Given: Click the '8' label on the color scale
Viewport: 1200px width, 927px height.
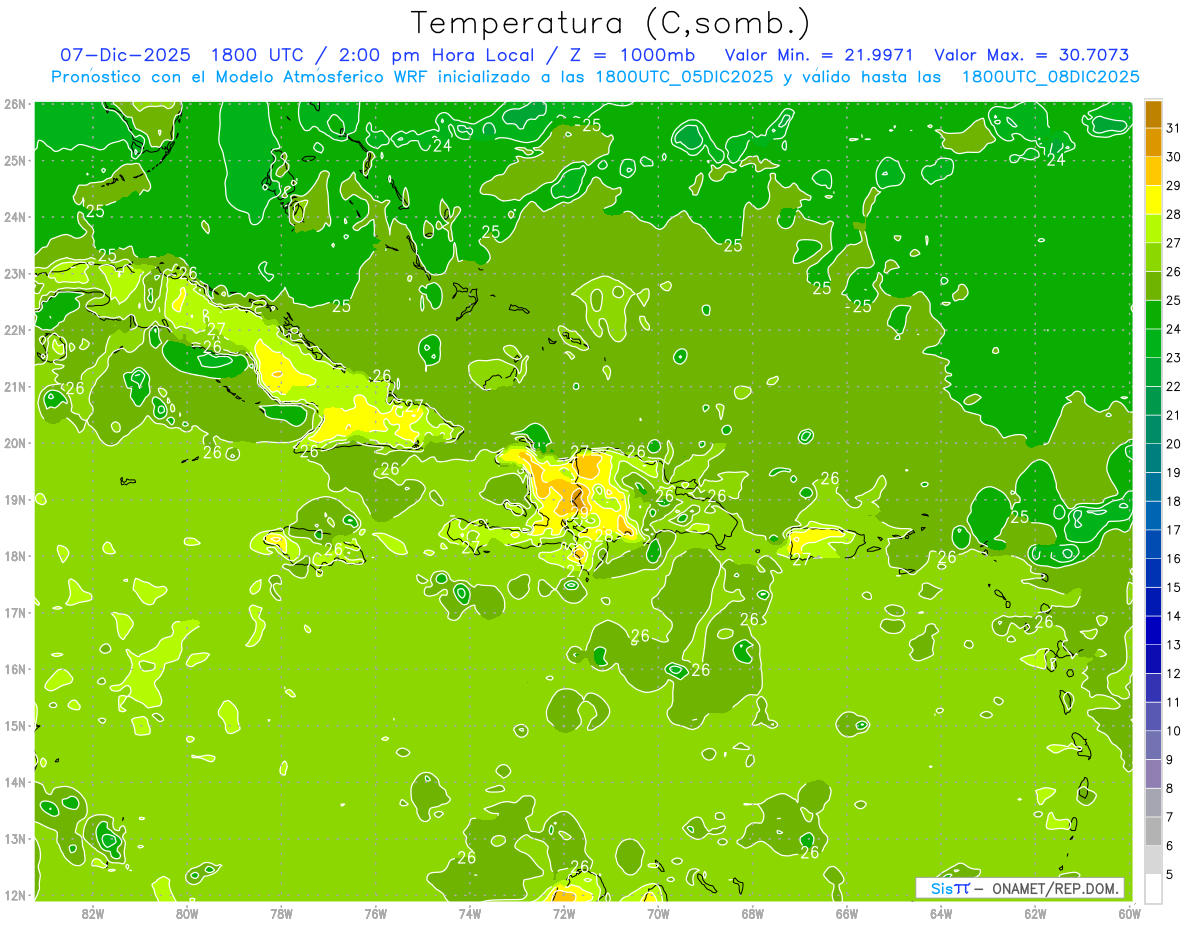Looking at the screenshot, I should 1170,788.
